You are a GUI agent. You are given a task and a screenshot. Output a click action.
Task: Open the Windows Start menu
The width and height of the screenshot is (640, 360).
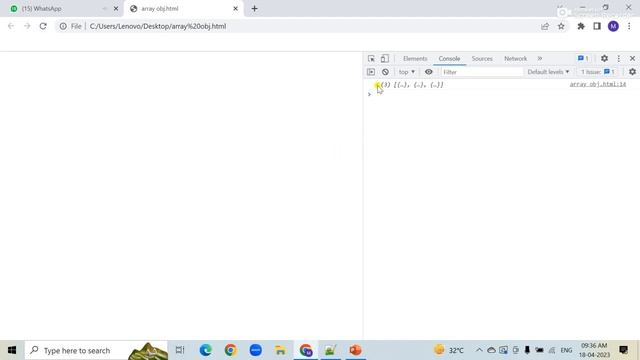click(x=12, y=350)
